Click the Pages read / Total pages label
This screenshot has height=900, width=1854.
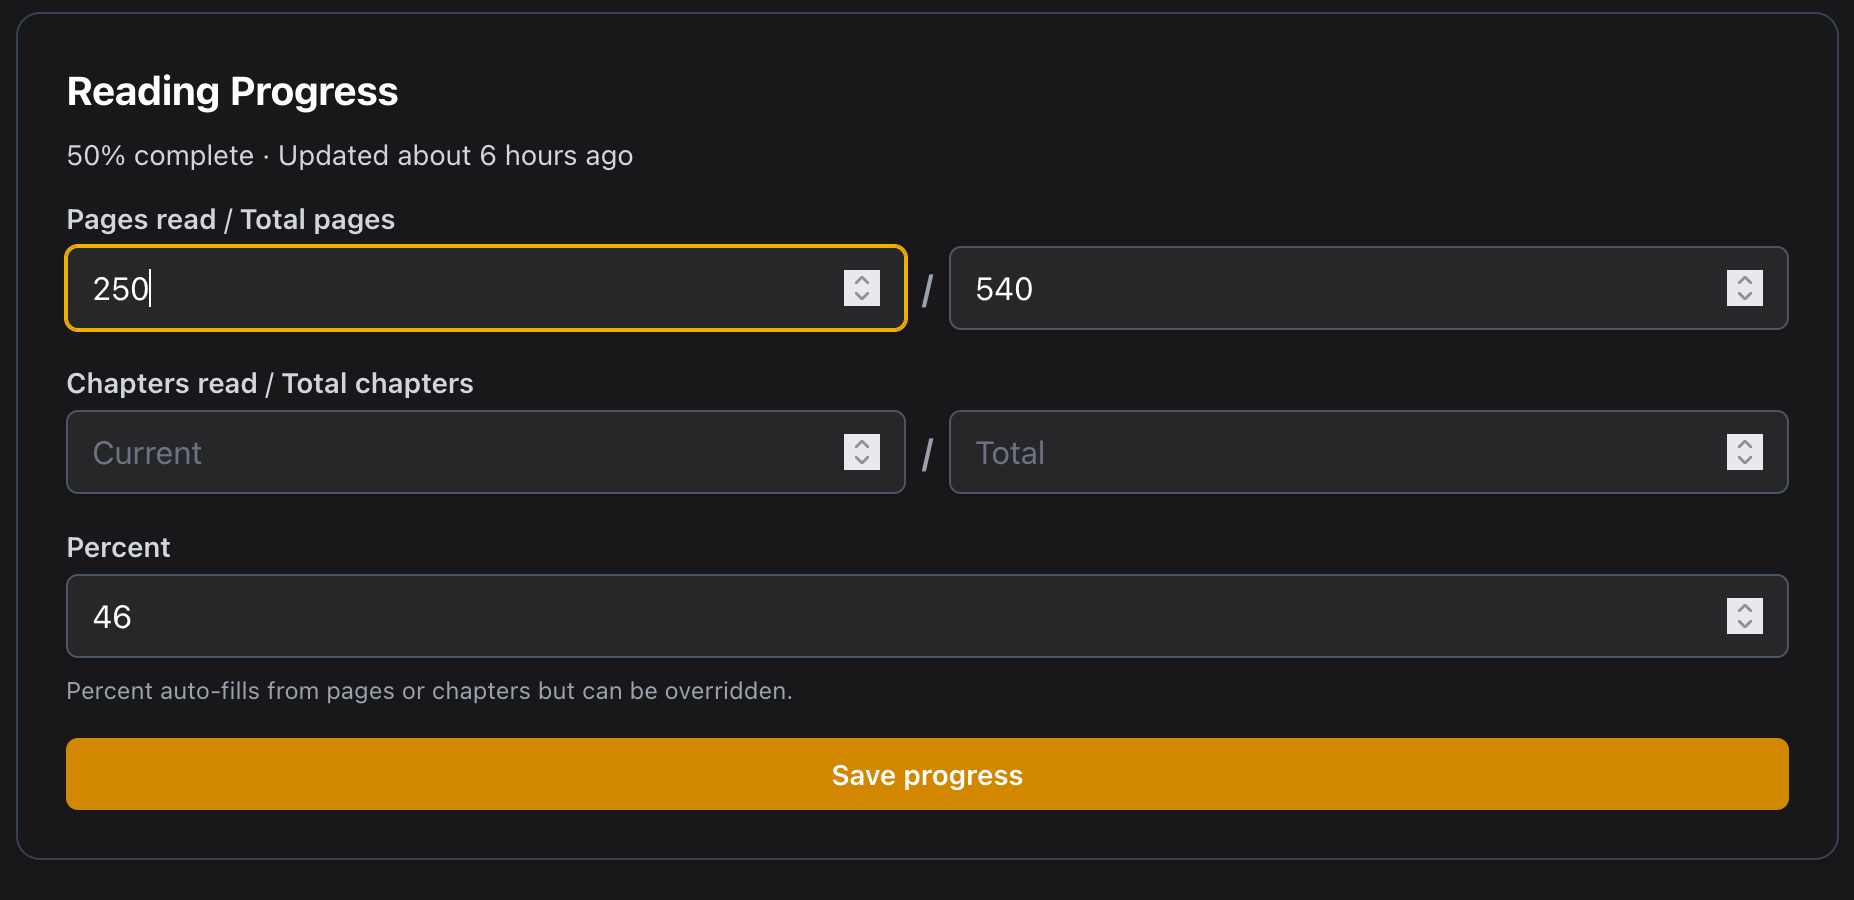230,220
